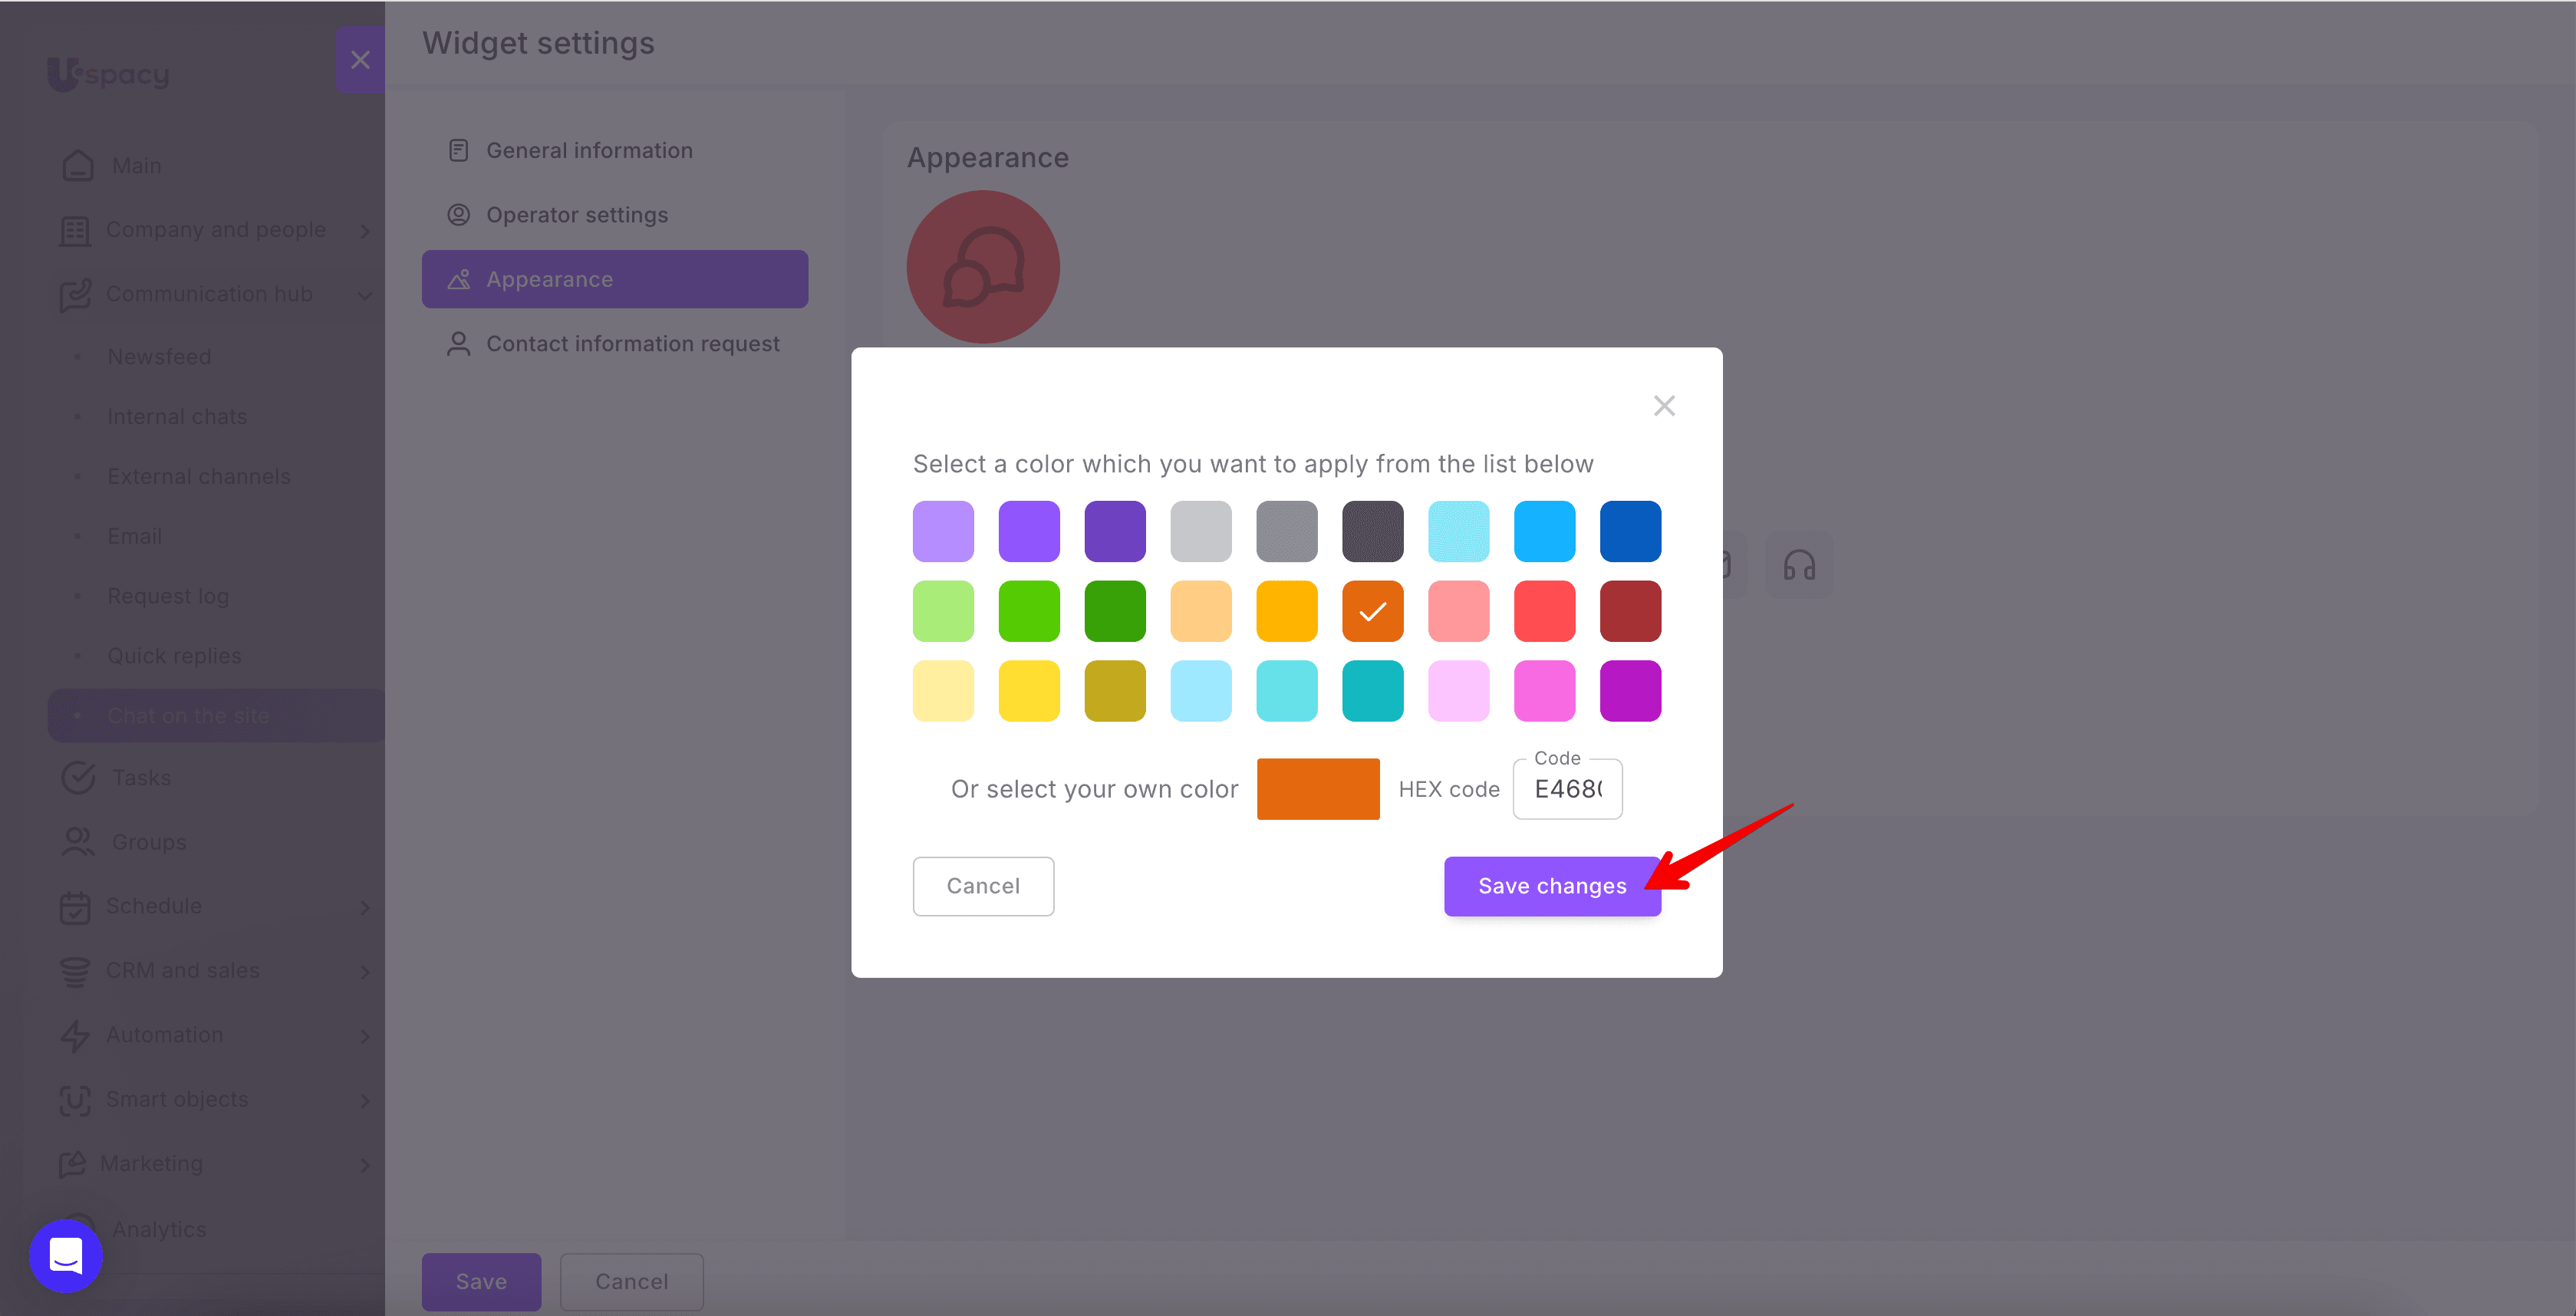Click the CRM and sales stack icon
2576x1316 pixels.
pyautogui.click(x=75, y=971)
